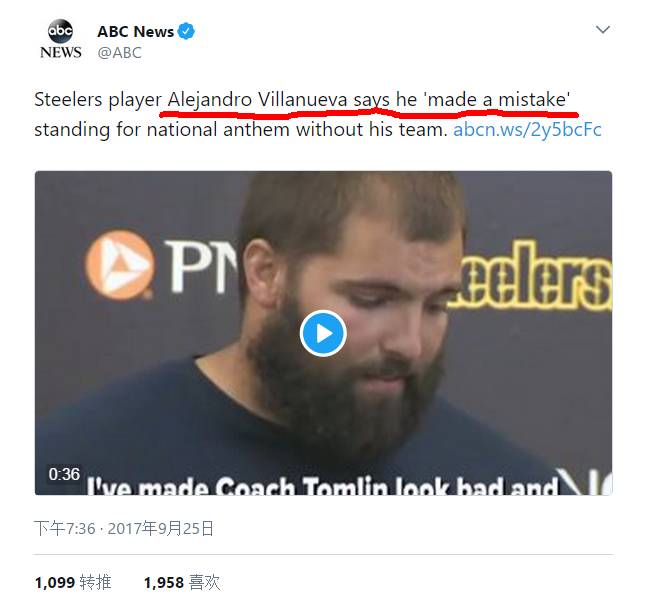The width and height of the screenshot is (652, 603).
Task: Click the ABC News profile avatar
Action: [x=60, y=40]
